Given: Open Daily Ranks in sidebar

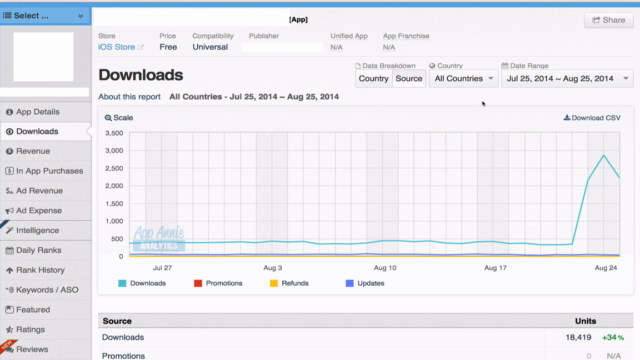Looking at the screenshot, I should coord(46,250).
